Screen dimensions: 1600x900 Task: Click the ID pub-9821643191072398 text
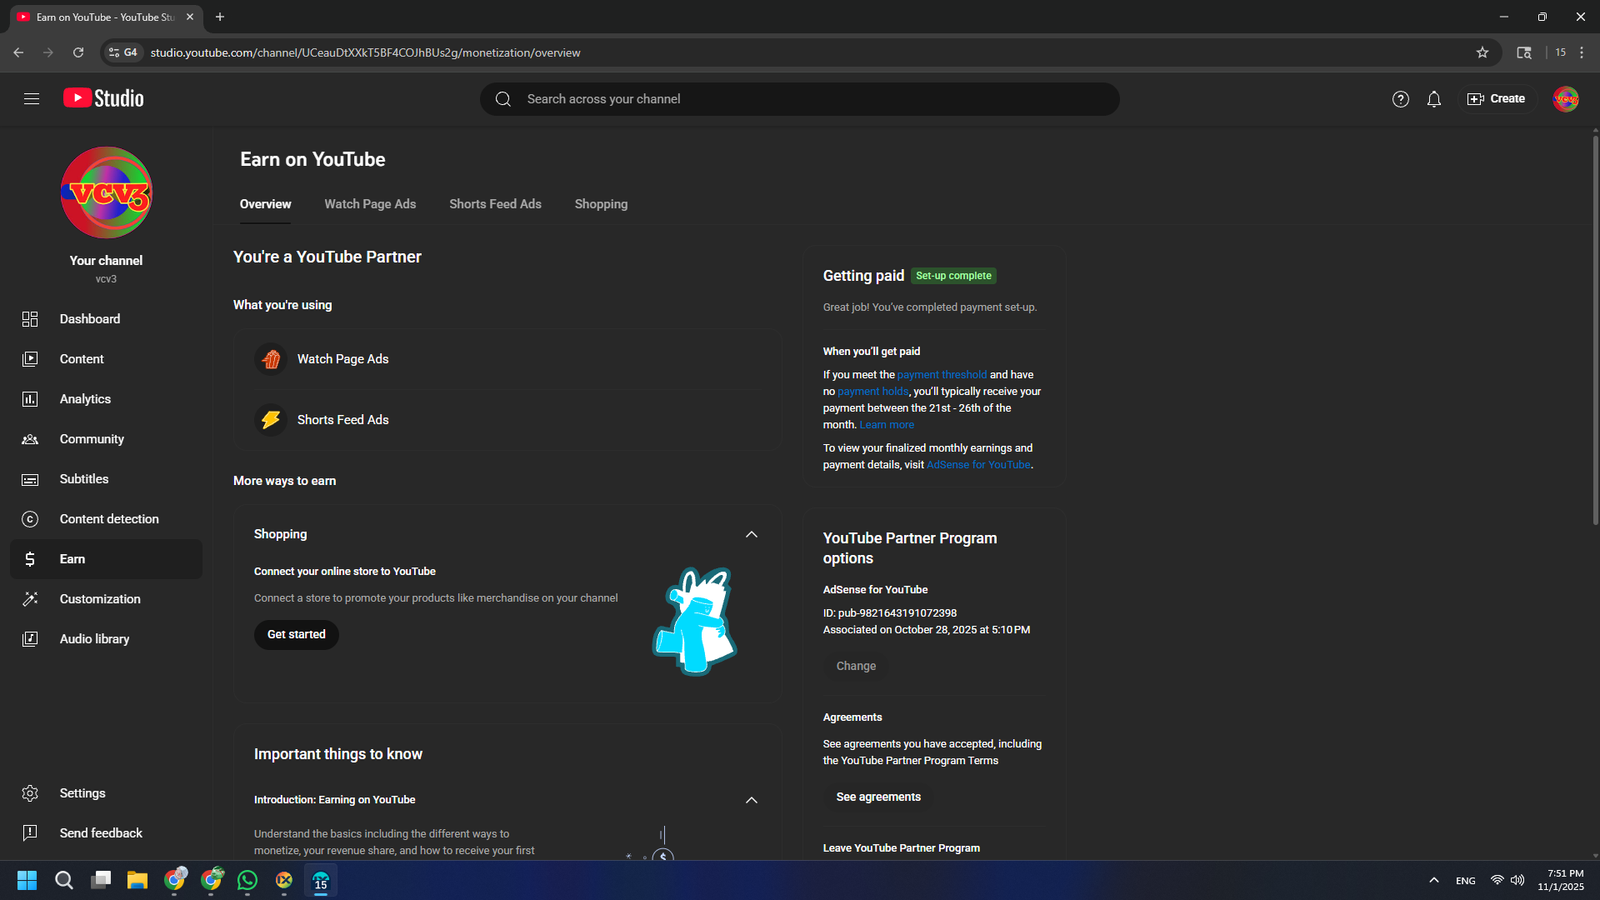coord(890,613)
